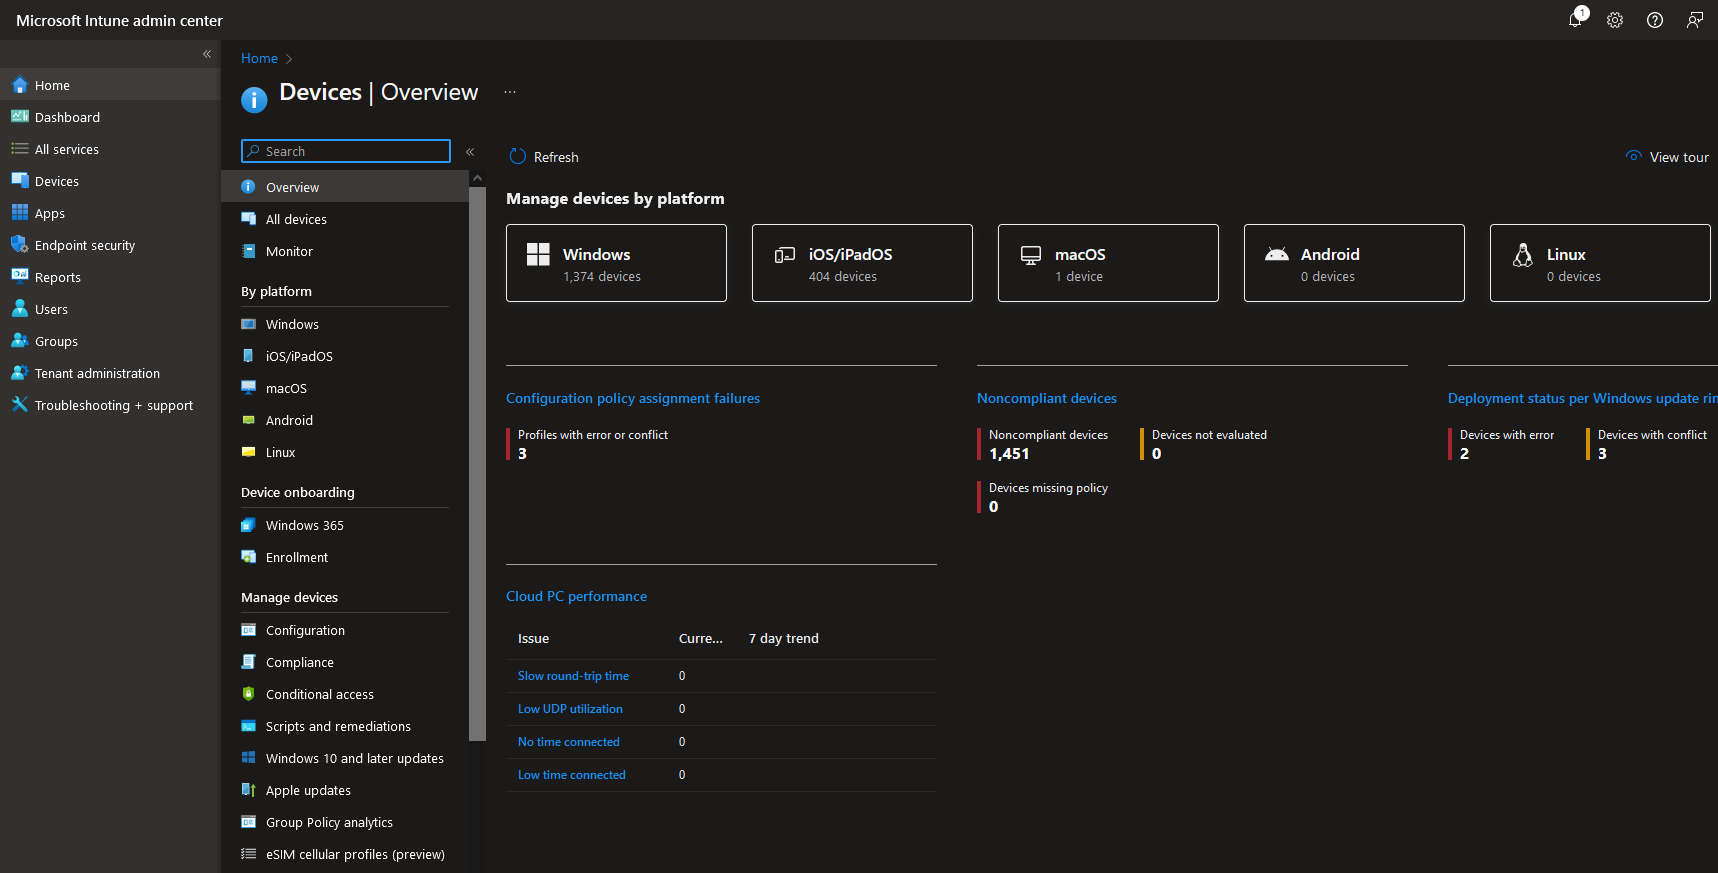Screen dimensions: 1718x873
Task: Click the macOS monitor card icon
Action: tap(1031, 255)
